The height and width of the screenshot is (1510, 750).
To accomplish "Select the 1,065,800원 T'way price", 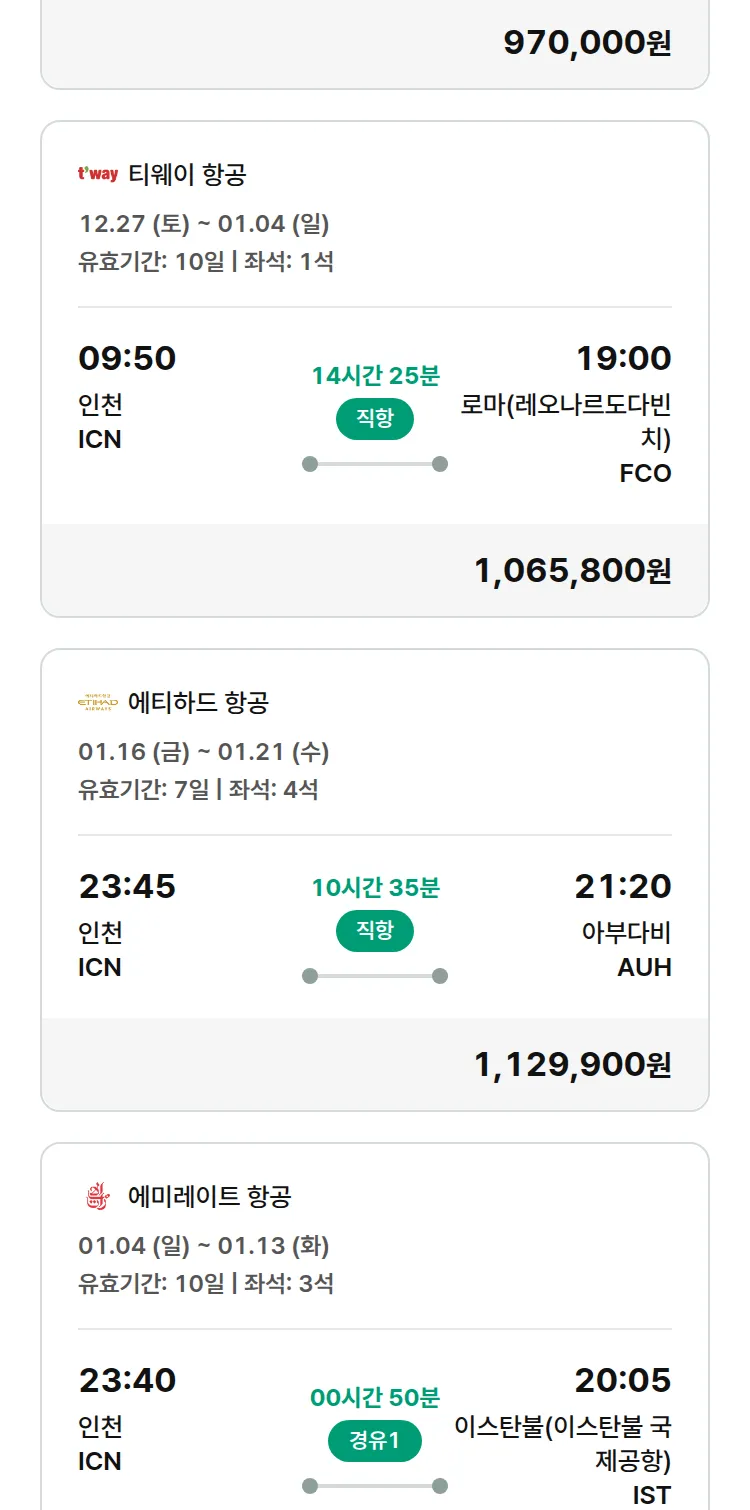I will tap(572, 571).
